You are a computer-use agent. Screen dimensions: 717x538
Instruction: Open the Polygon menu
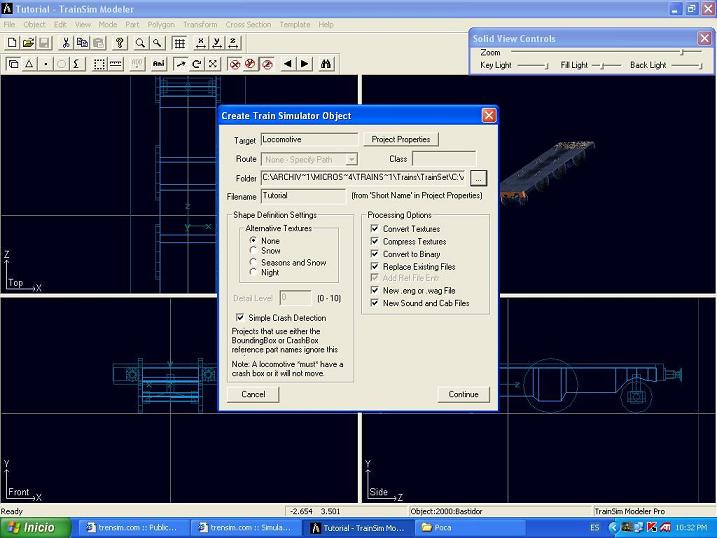pos(160,24)
